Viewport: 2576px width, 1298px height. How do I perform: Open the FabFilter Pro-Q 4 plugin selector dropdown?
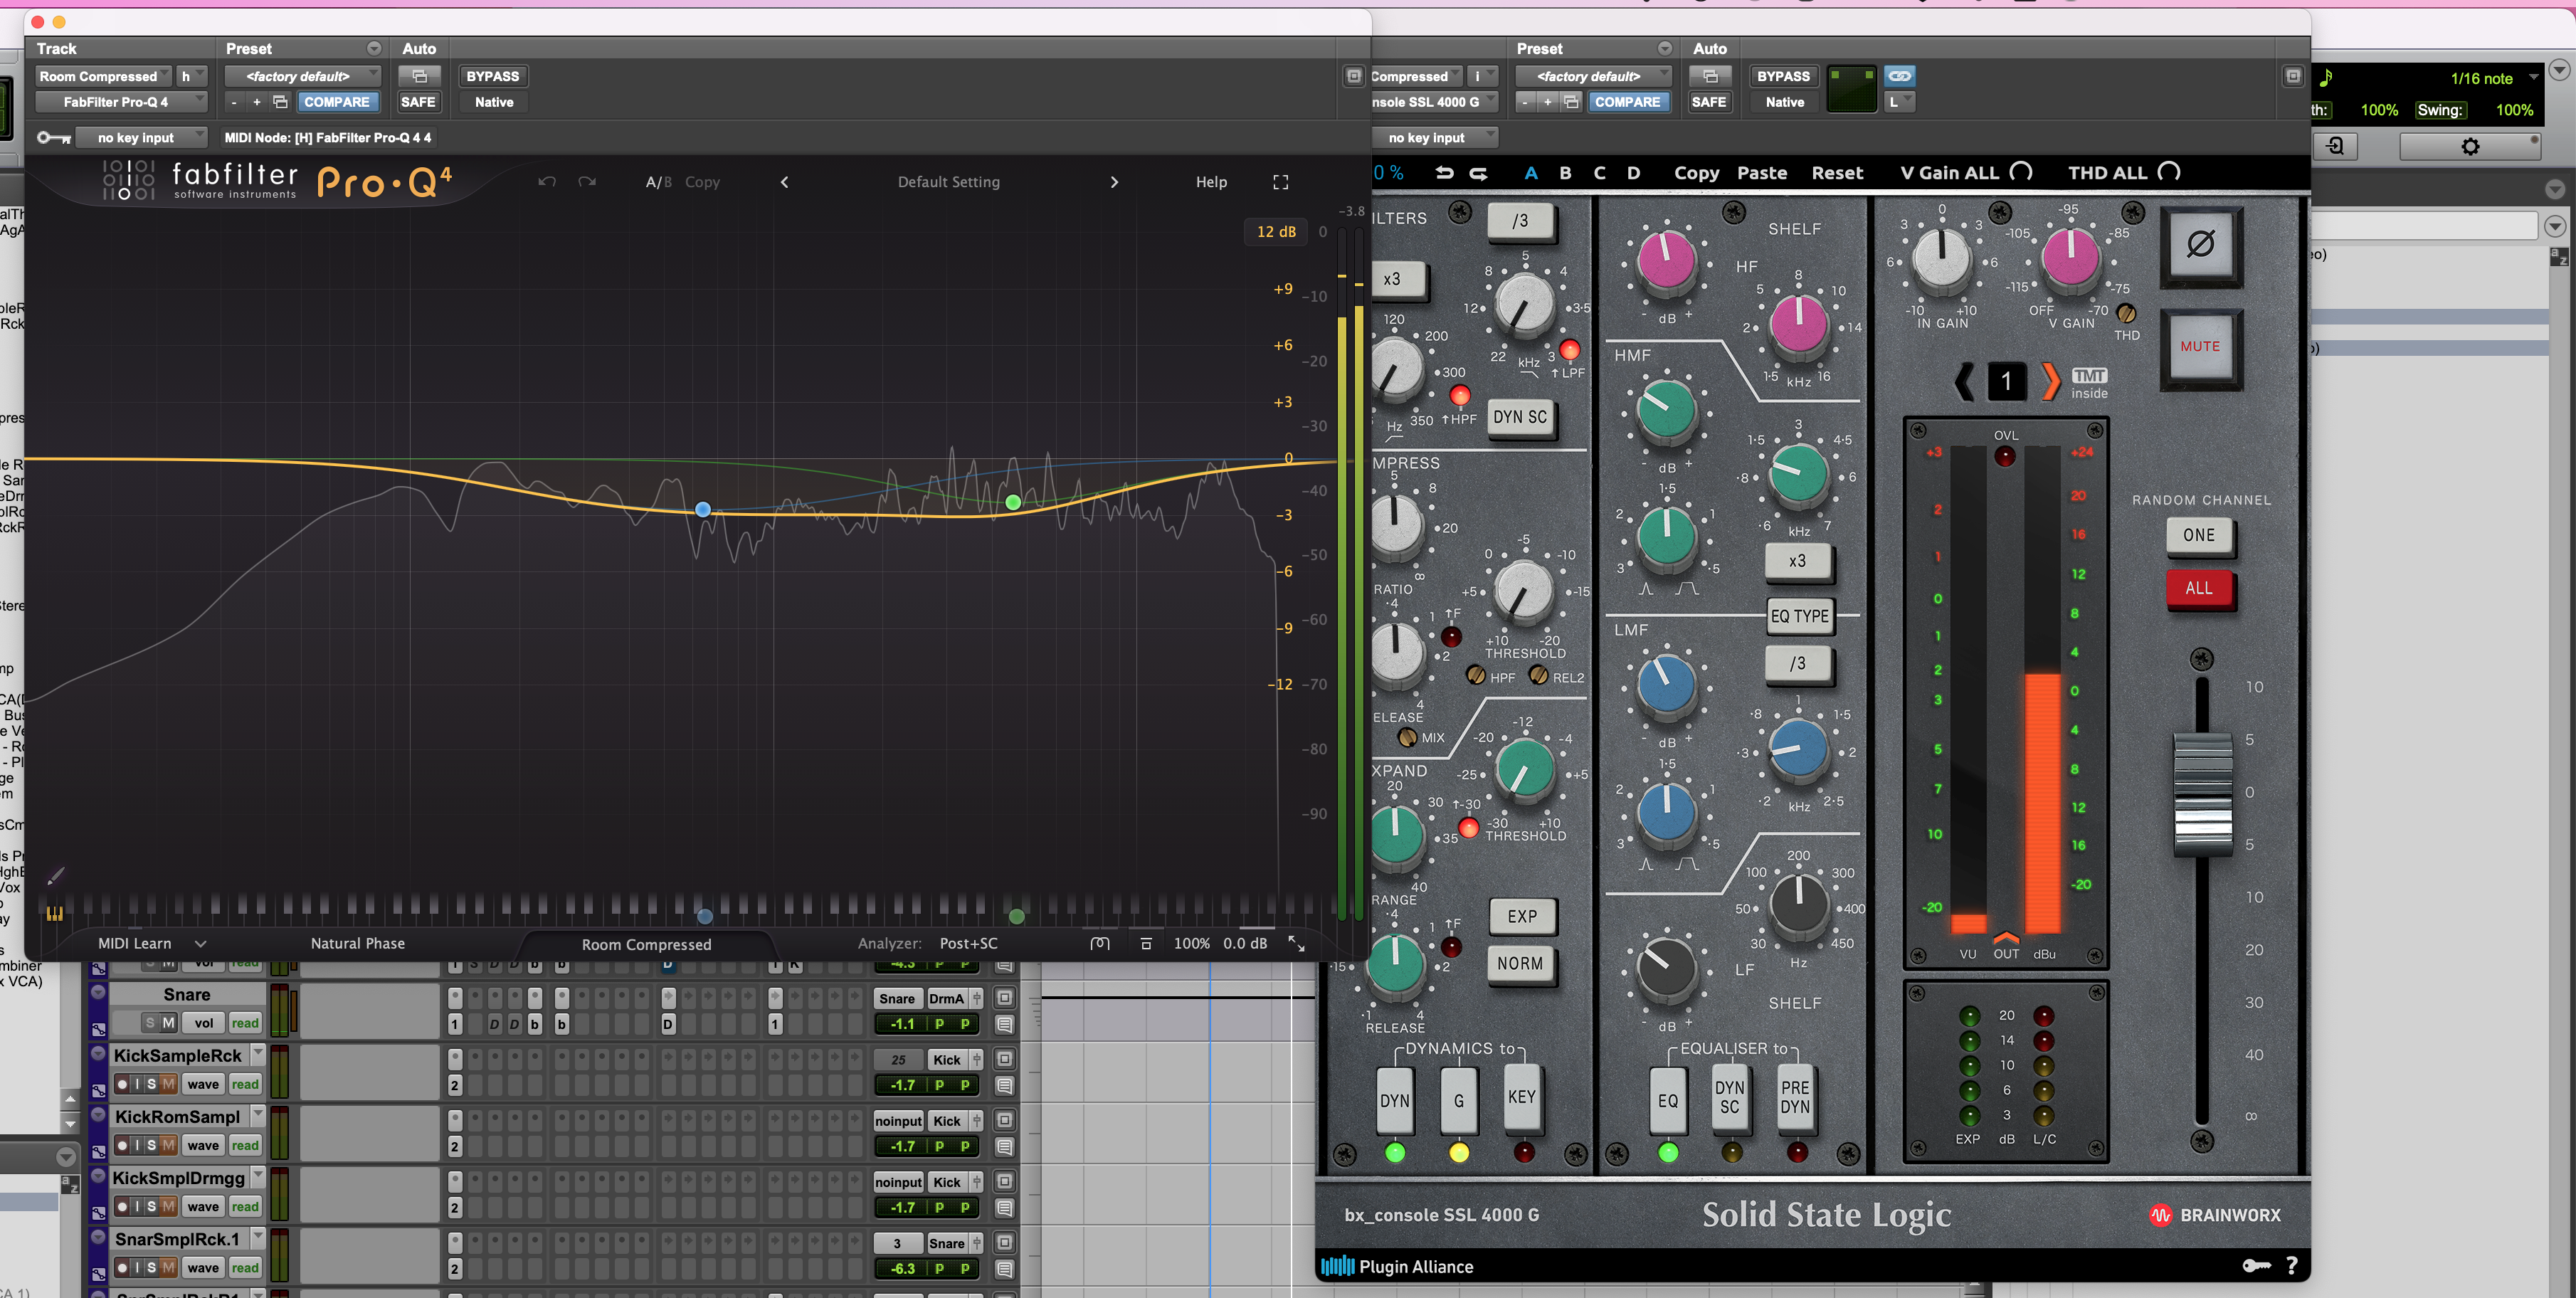coord(121,102)
